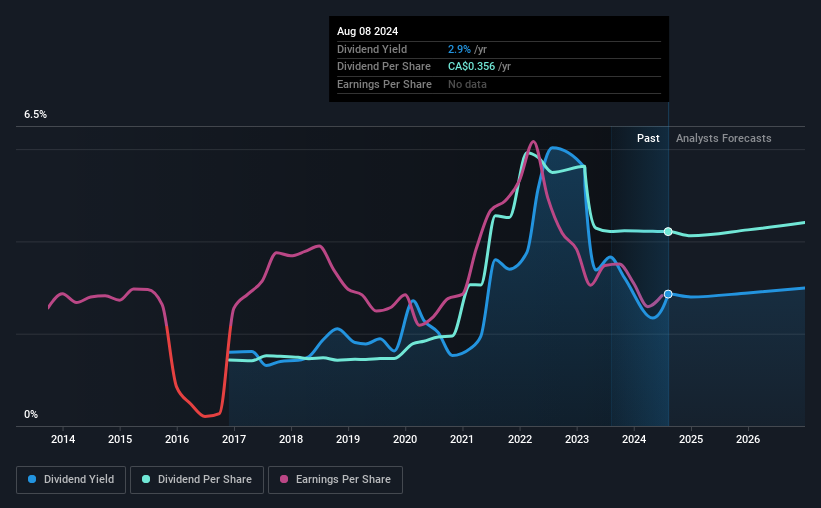The width and height of the screenshot is (821, 508).
Task: Click the teal Dividend Per Share legend dot
Action: [x=146, y=479]
